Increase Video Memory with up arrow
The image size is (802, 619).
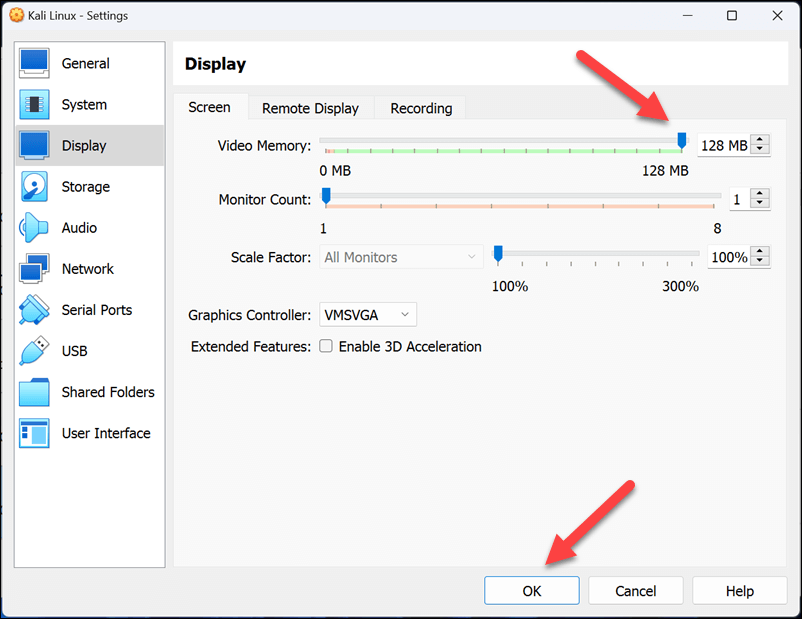tap(761, 141)
